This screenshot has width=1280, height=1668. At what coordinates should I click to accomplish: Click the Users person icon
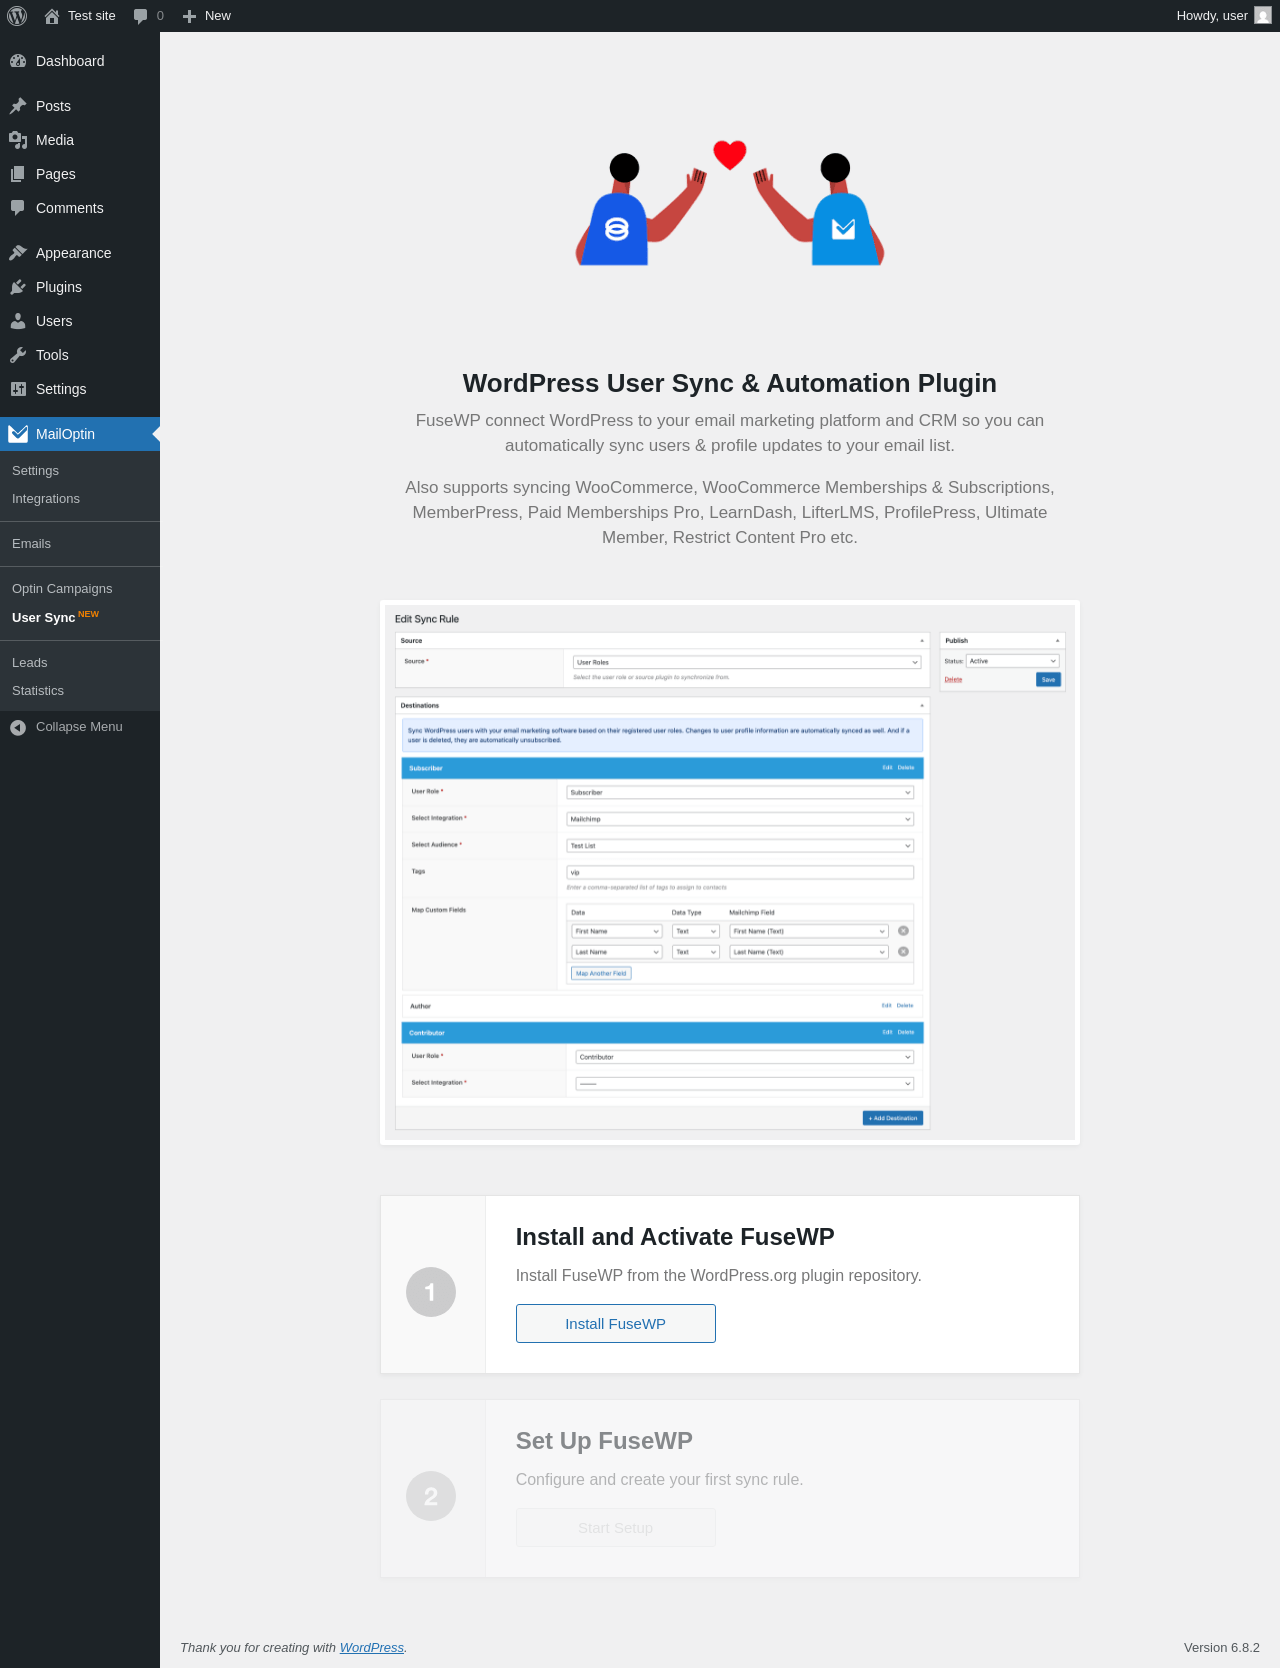(18, 321)
